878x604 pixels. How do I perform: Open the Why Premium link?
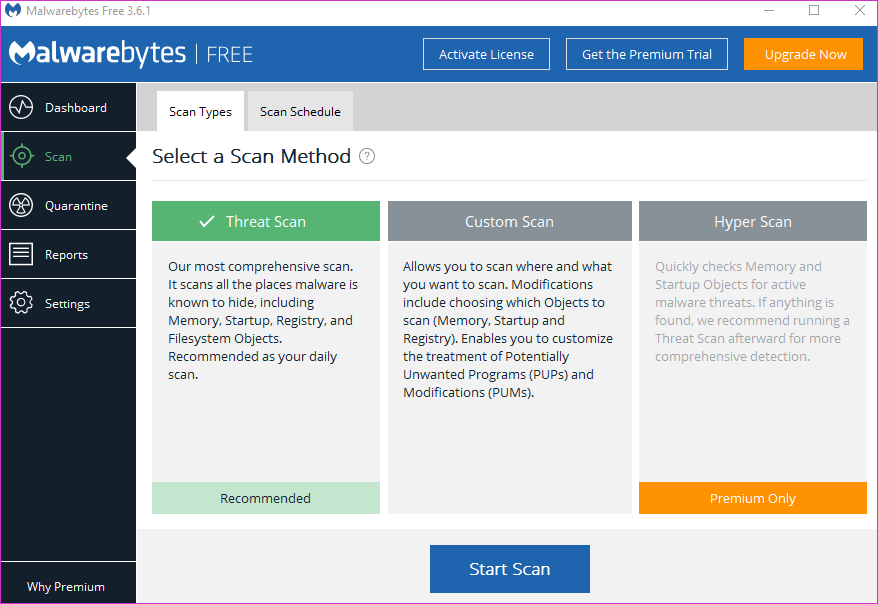(x=66, y=586)
